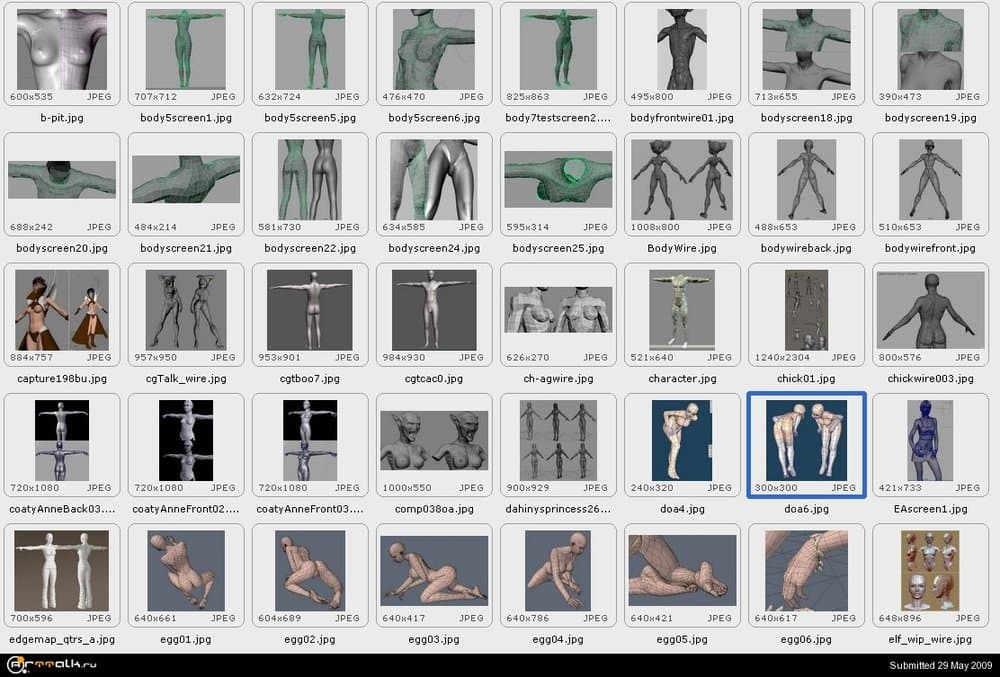Click the bodywirefront.jpg thumbnail
The width and height of the screenshot is (1000, 677).
[930, 180]
